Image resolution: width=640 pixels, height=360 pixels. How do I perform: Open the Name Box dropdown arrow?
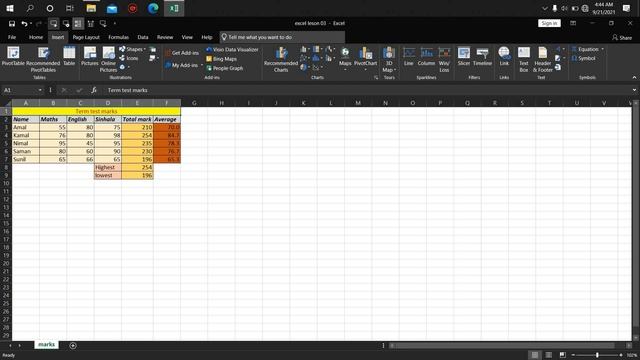click(x=40, y=90)
